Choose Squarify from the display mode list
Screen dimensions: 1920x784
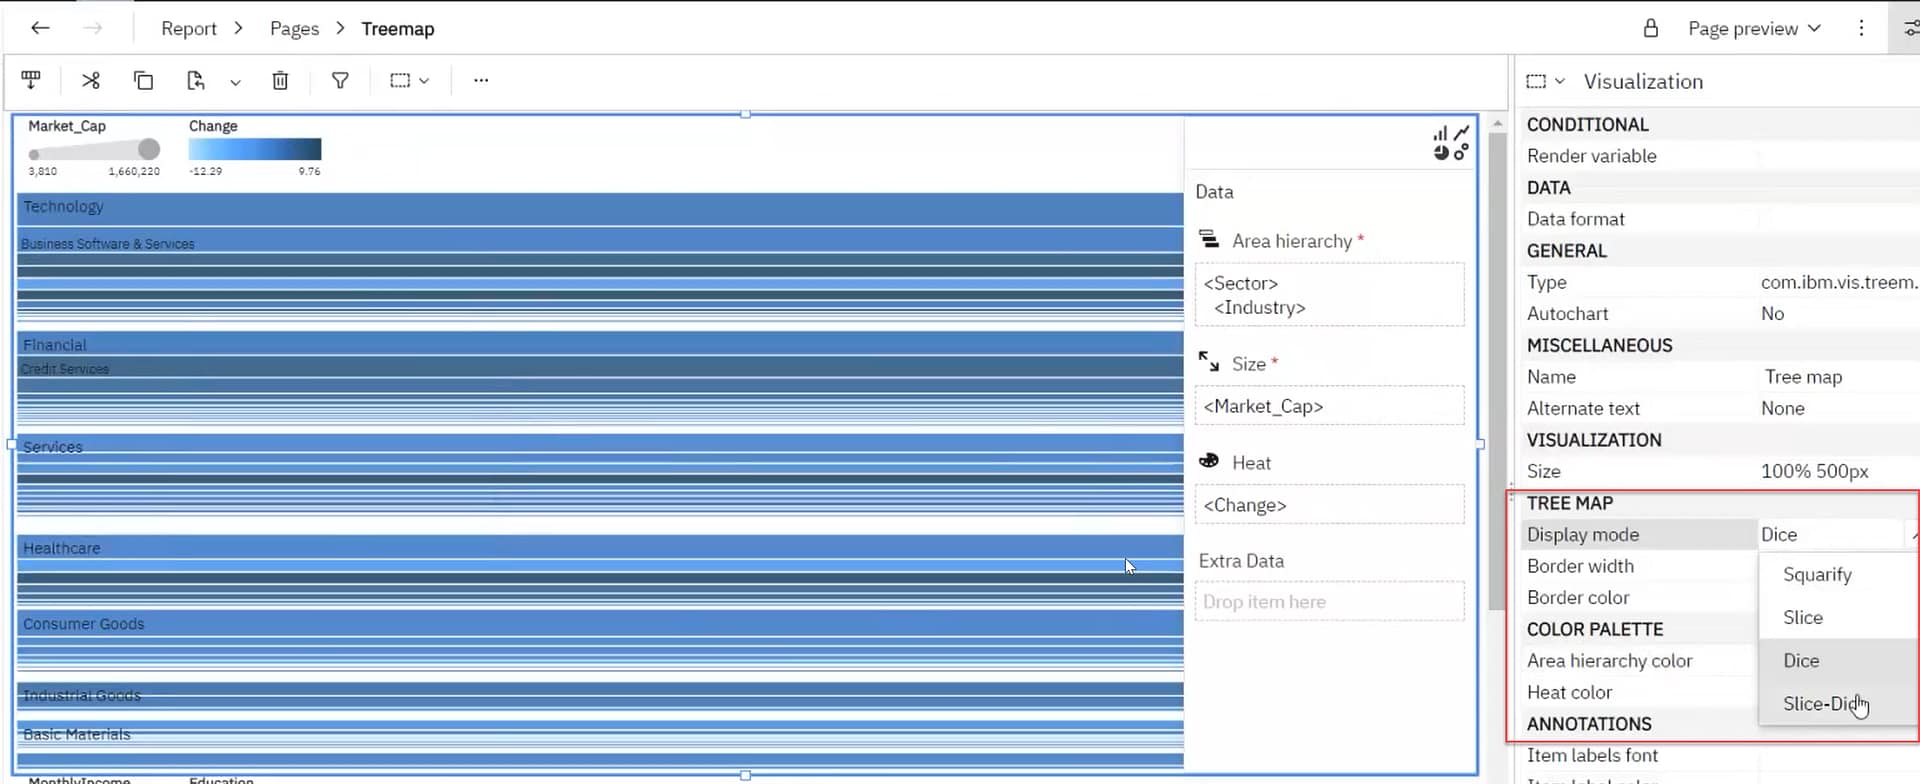click(1817, 574)
